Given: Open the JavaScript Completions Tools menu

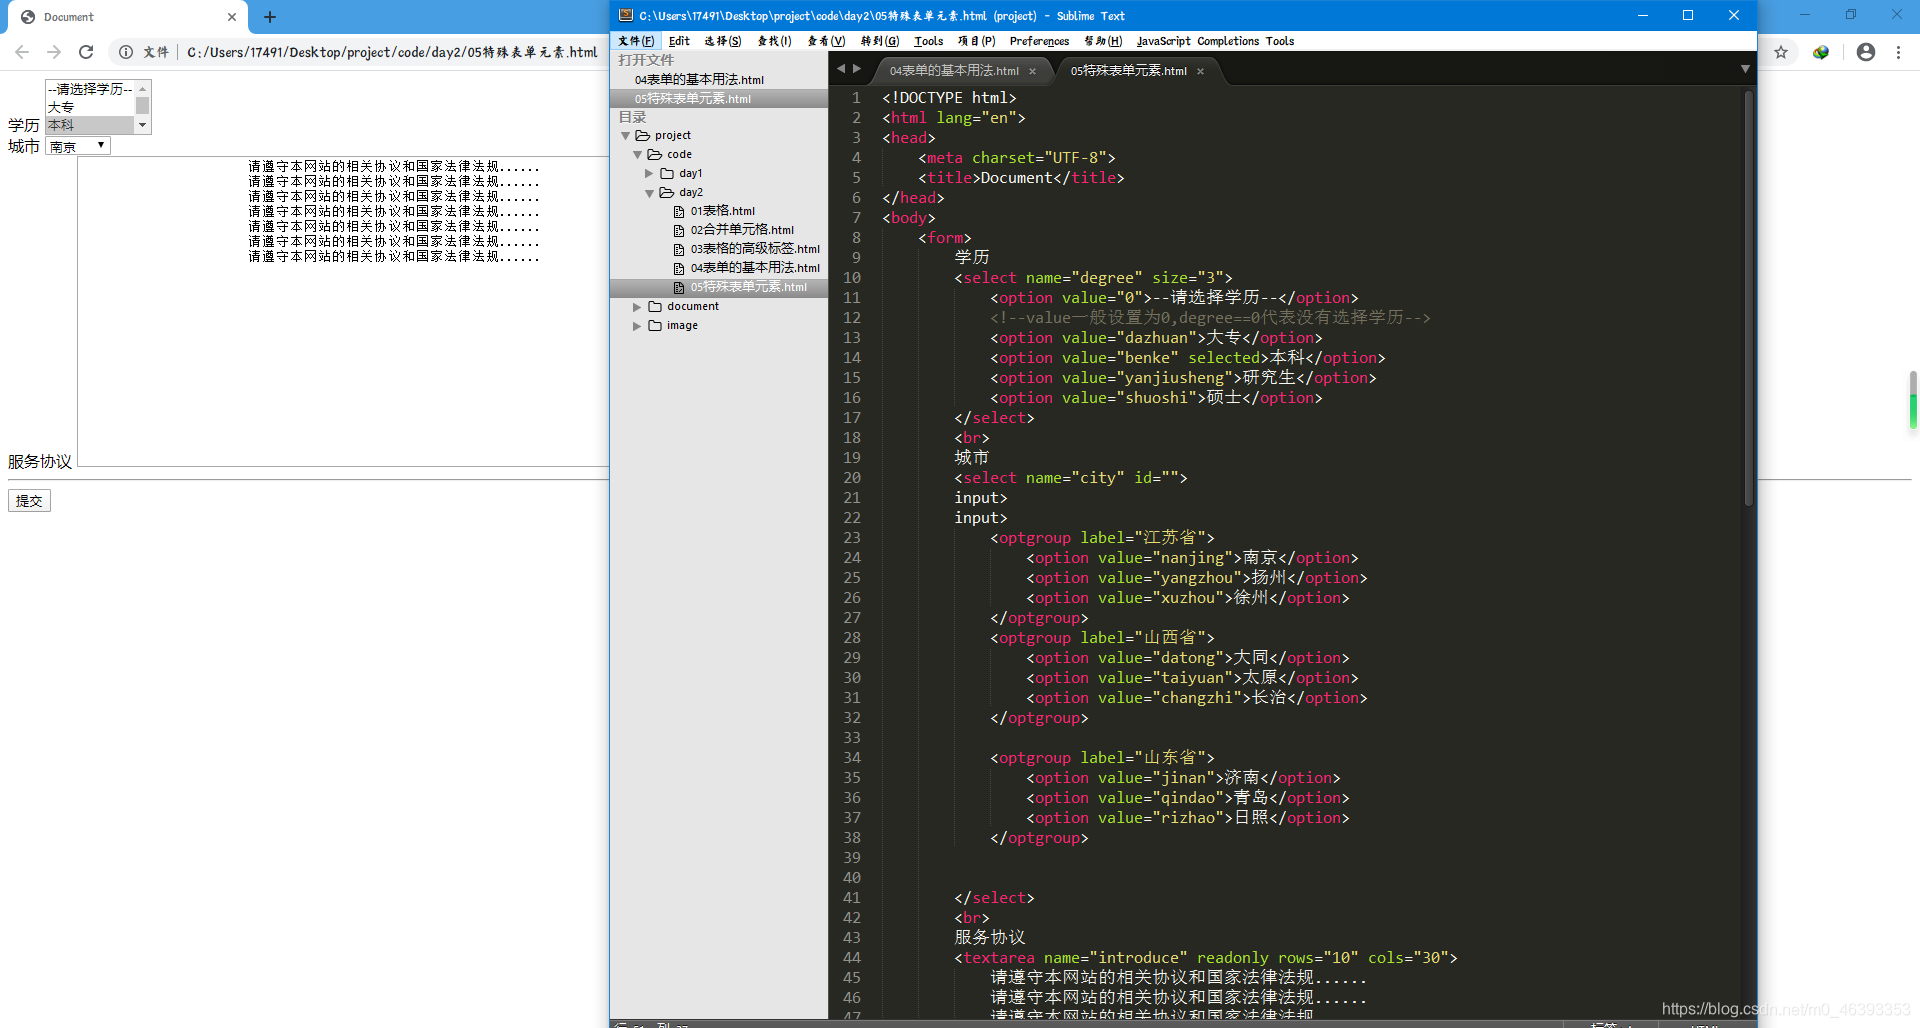Looking at the screenshot, I should point(1215,41).
